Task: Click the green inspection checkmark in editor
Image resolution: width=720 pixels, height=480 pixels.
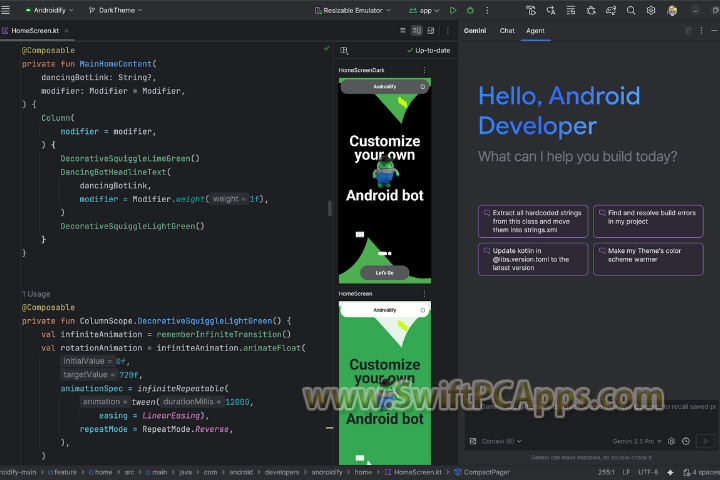Action: tap(326, 48)
